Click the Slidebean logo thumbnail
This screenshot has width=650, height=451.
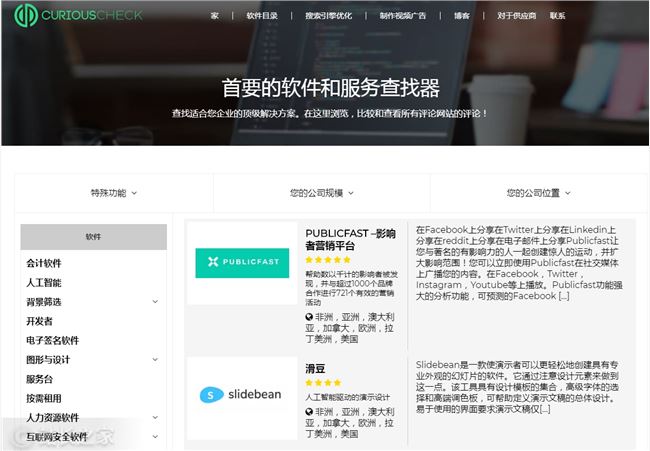[241, 394]
